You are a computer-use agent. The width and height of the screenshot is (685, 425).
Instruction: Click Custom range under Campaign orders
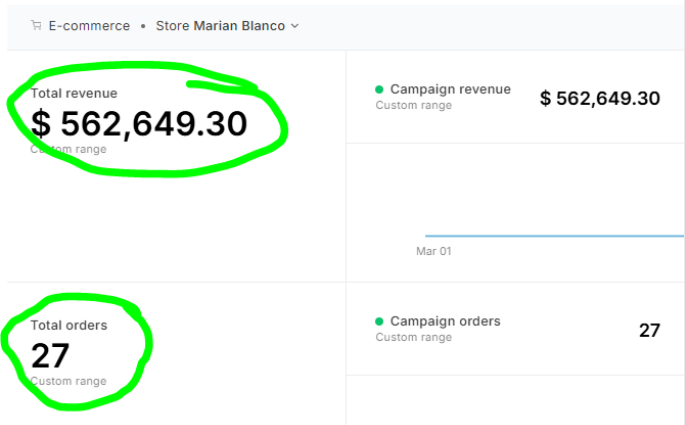coord(413,337)
